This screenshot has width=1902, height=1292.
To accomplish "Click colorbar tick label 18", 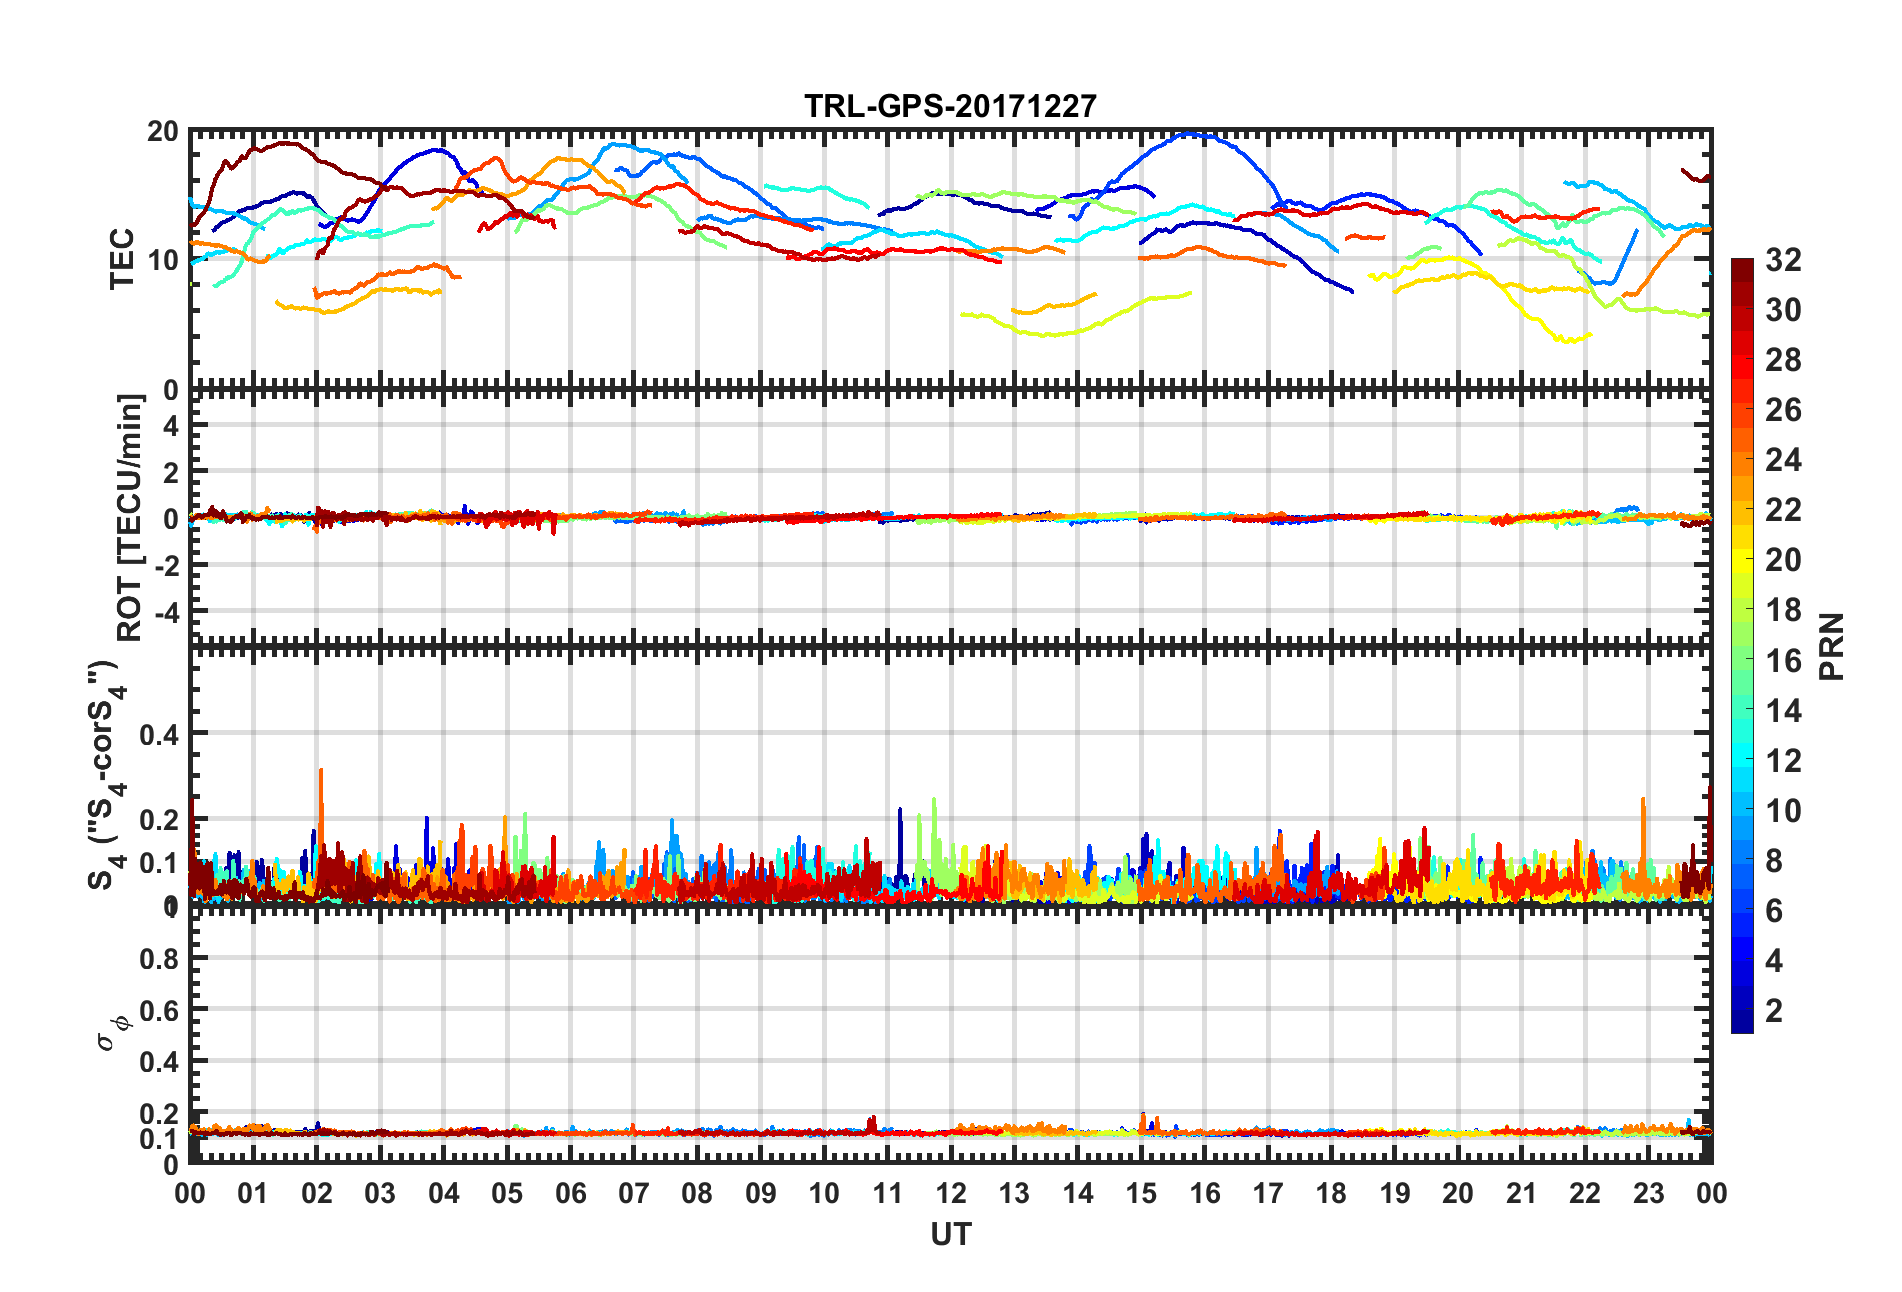I will [1783, 610].
